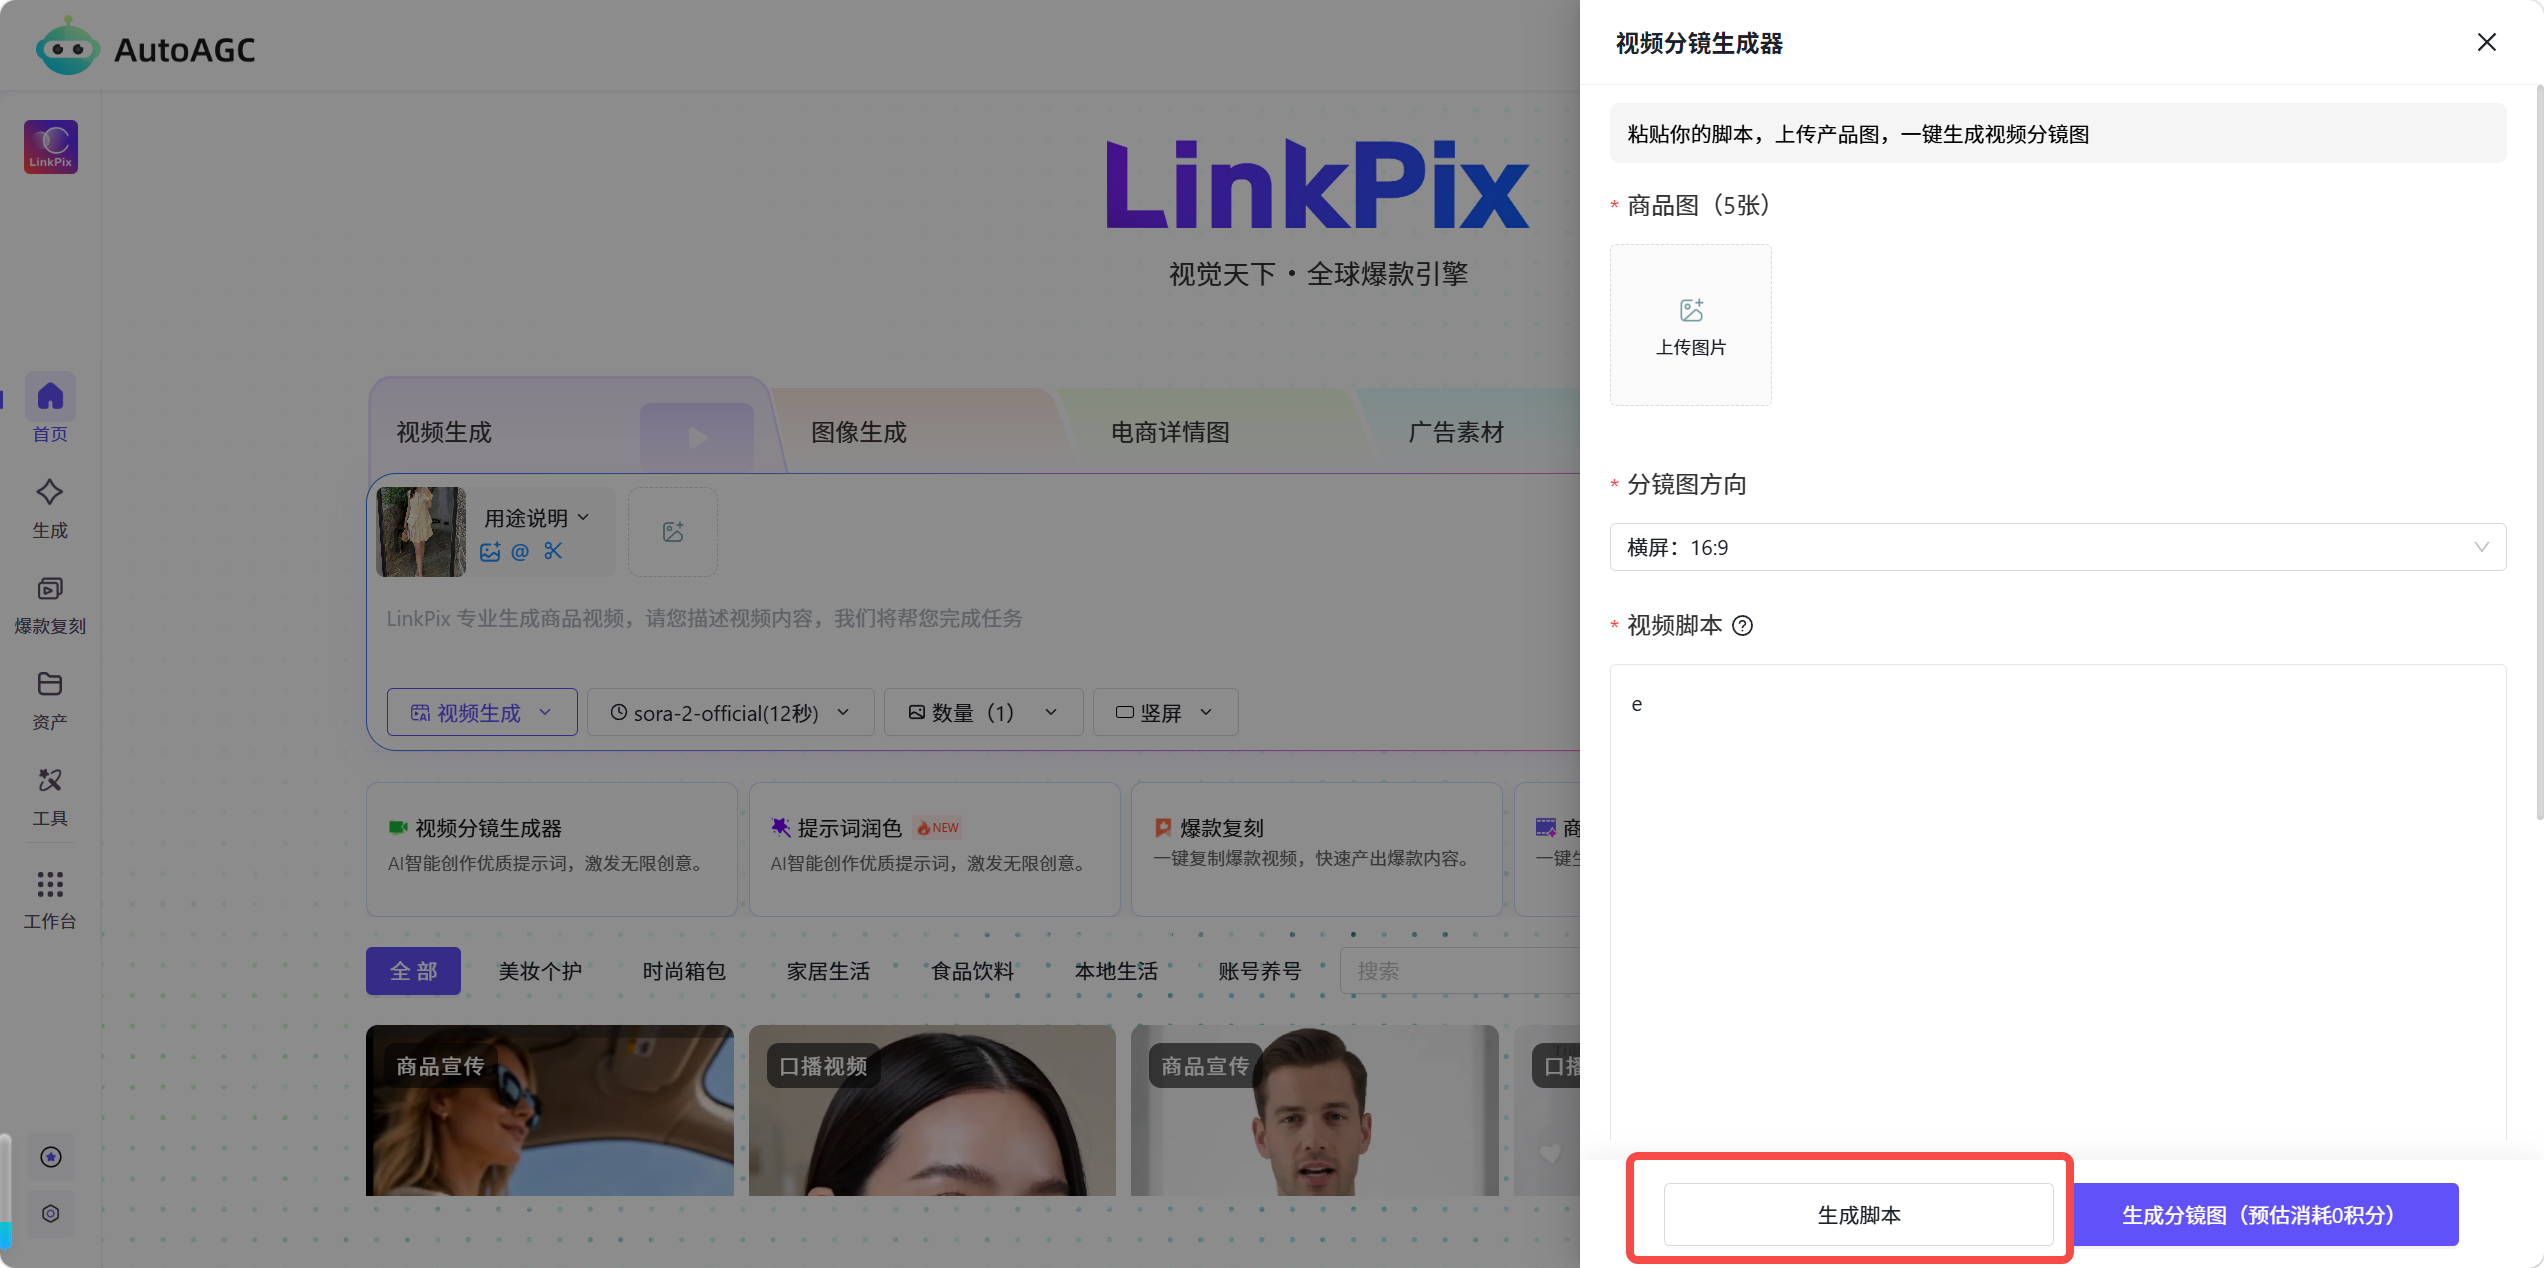Viewport: 2544px width, 1268px height.
Task: Open the 横屏: 16:9 direction dropdown
Action: (2058, 547)
